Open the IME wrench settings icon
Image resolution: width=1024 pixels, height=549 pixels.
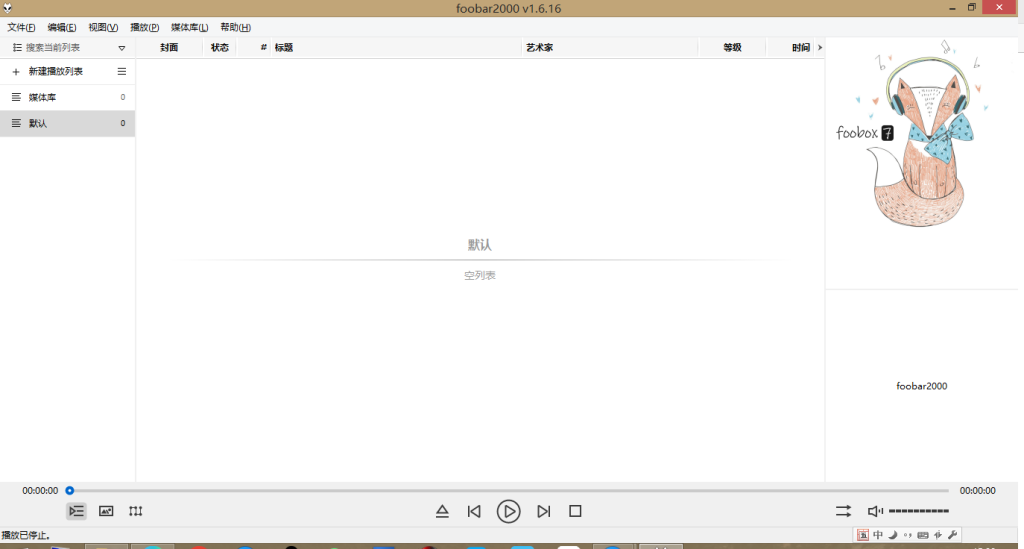tap(953, 535)
